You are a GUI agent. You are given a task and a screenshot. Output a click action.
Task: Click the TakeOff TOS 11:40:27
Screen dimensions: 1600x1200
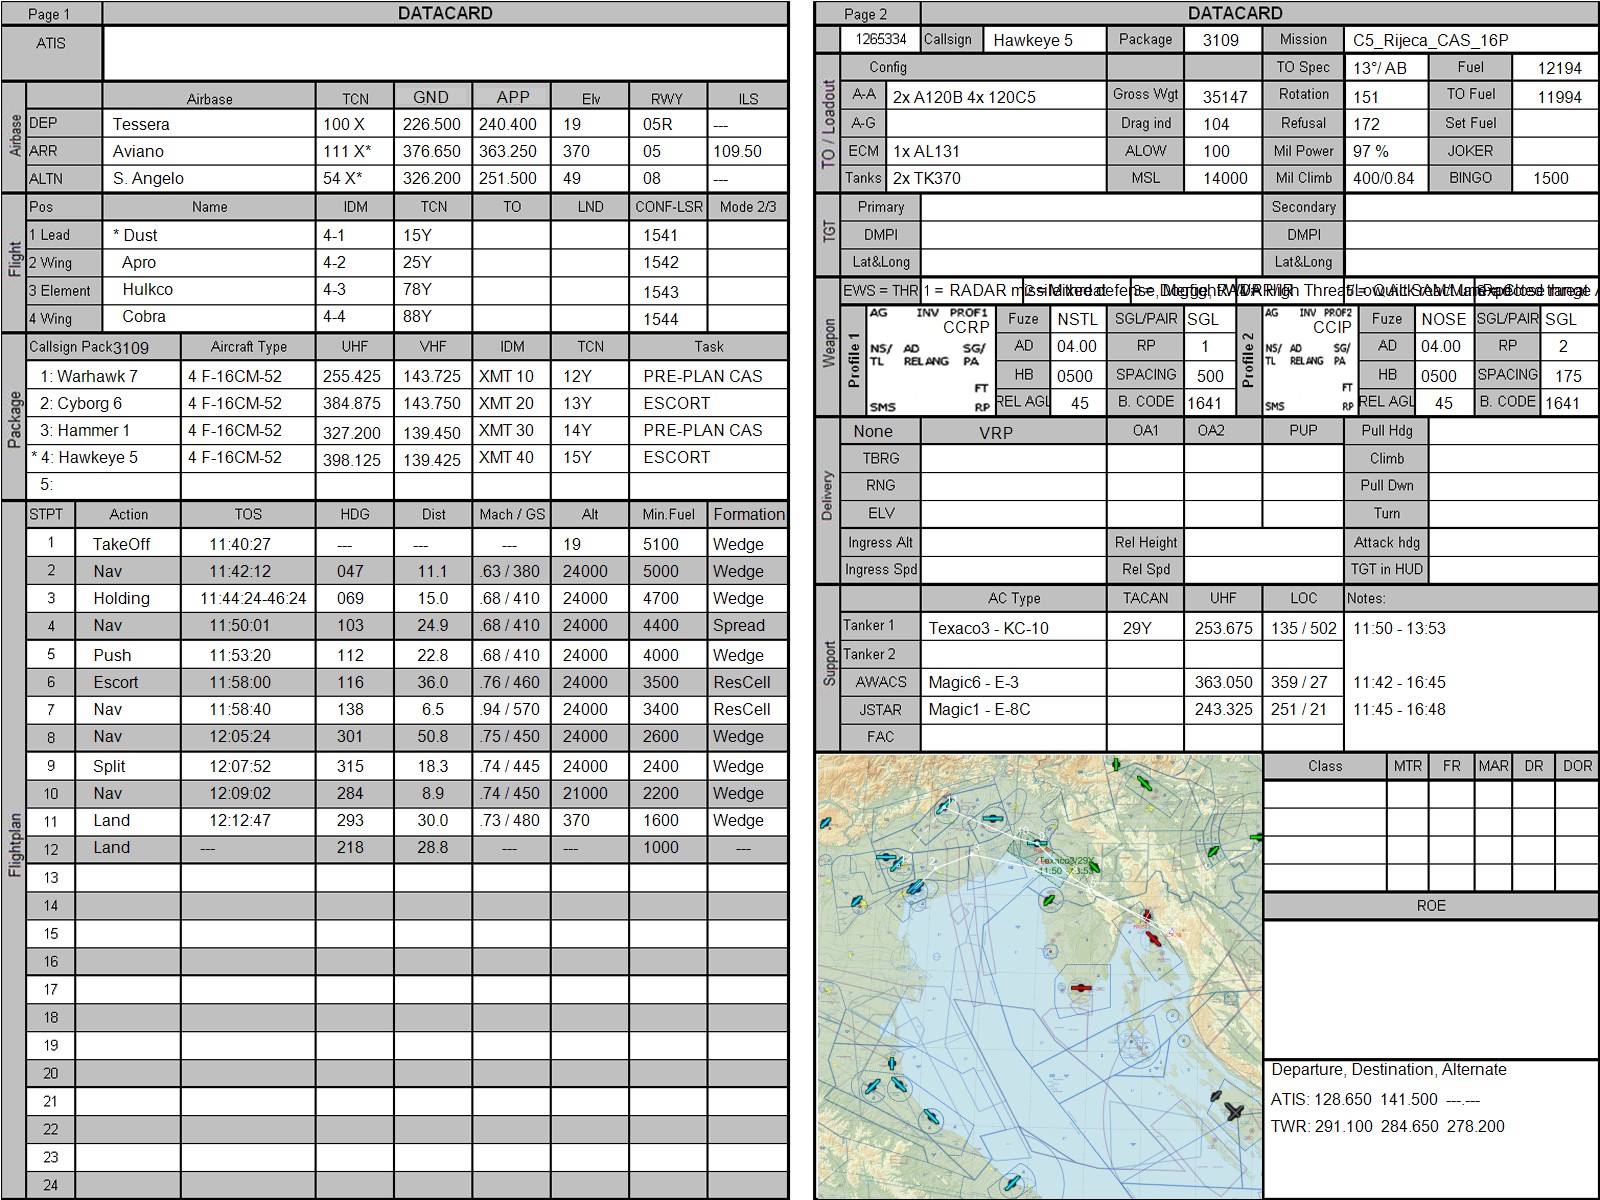240,544
